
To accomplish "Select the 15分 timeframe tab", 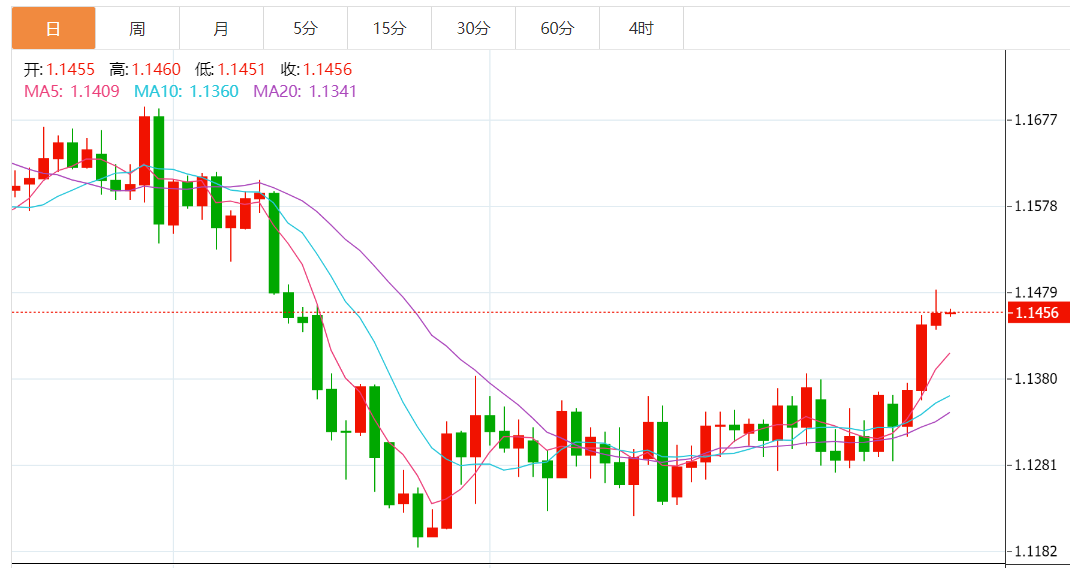I will (389, 28).
